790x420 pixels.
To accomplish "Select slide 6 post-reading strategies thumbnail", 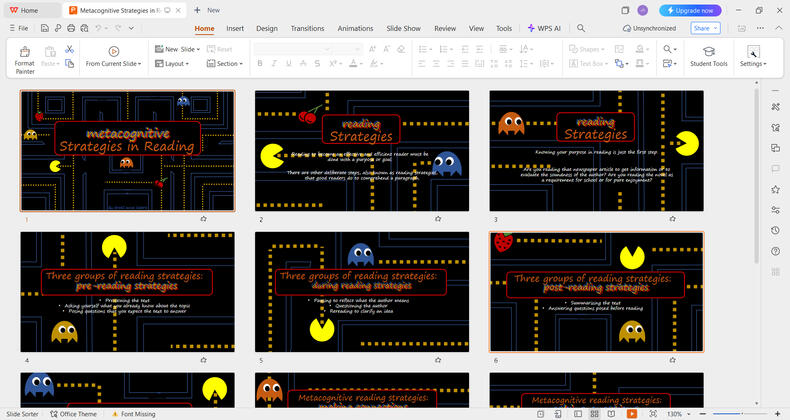I will pos(597,292).
